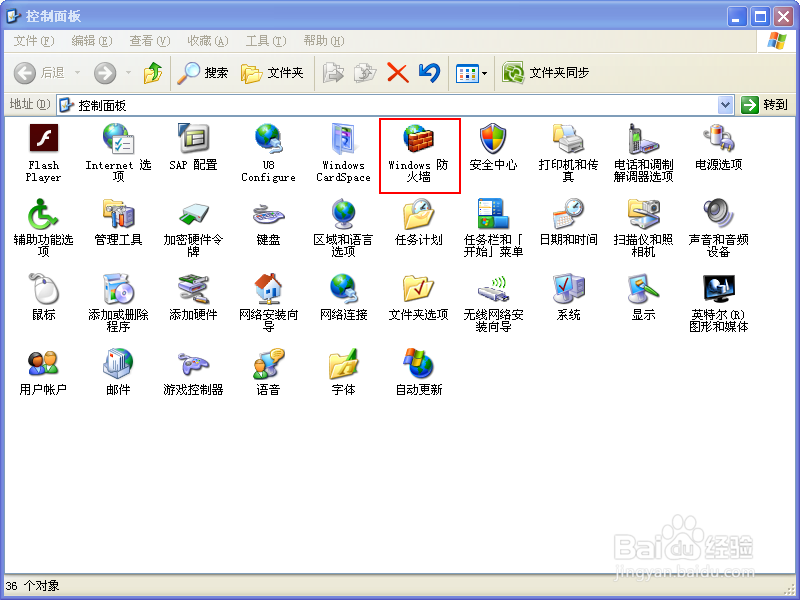Open the 文件(F) menu

(x=34, y=41)
